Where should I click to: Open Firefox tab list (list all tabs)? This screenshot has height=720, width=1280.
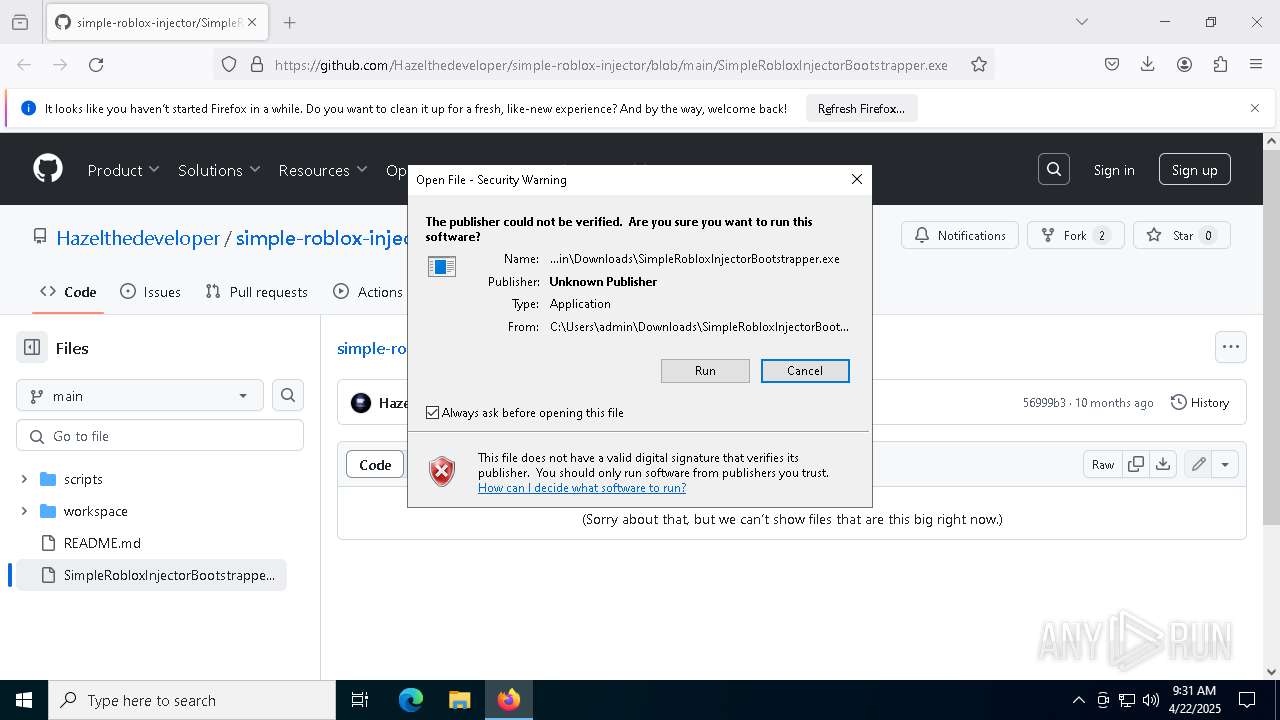click(x=1081, y=22)
